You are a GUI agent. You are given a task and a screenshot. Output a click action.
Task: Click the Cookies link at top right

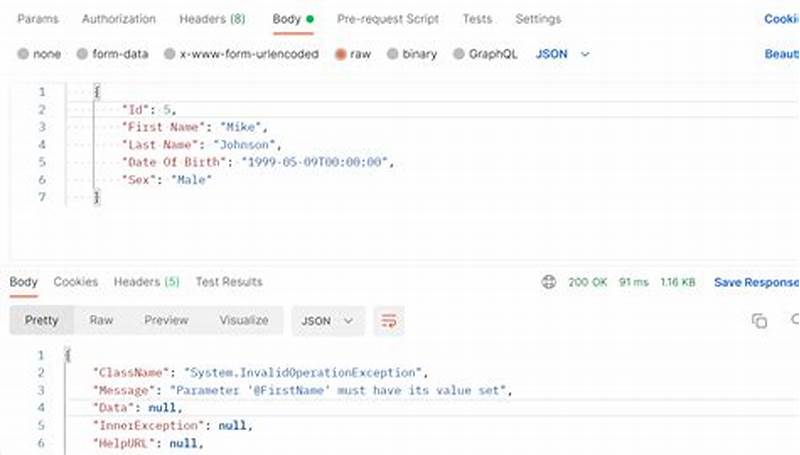coord(782,19)
